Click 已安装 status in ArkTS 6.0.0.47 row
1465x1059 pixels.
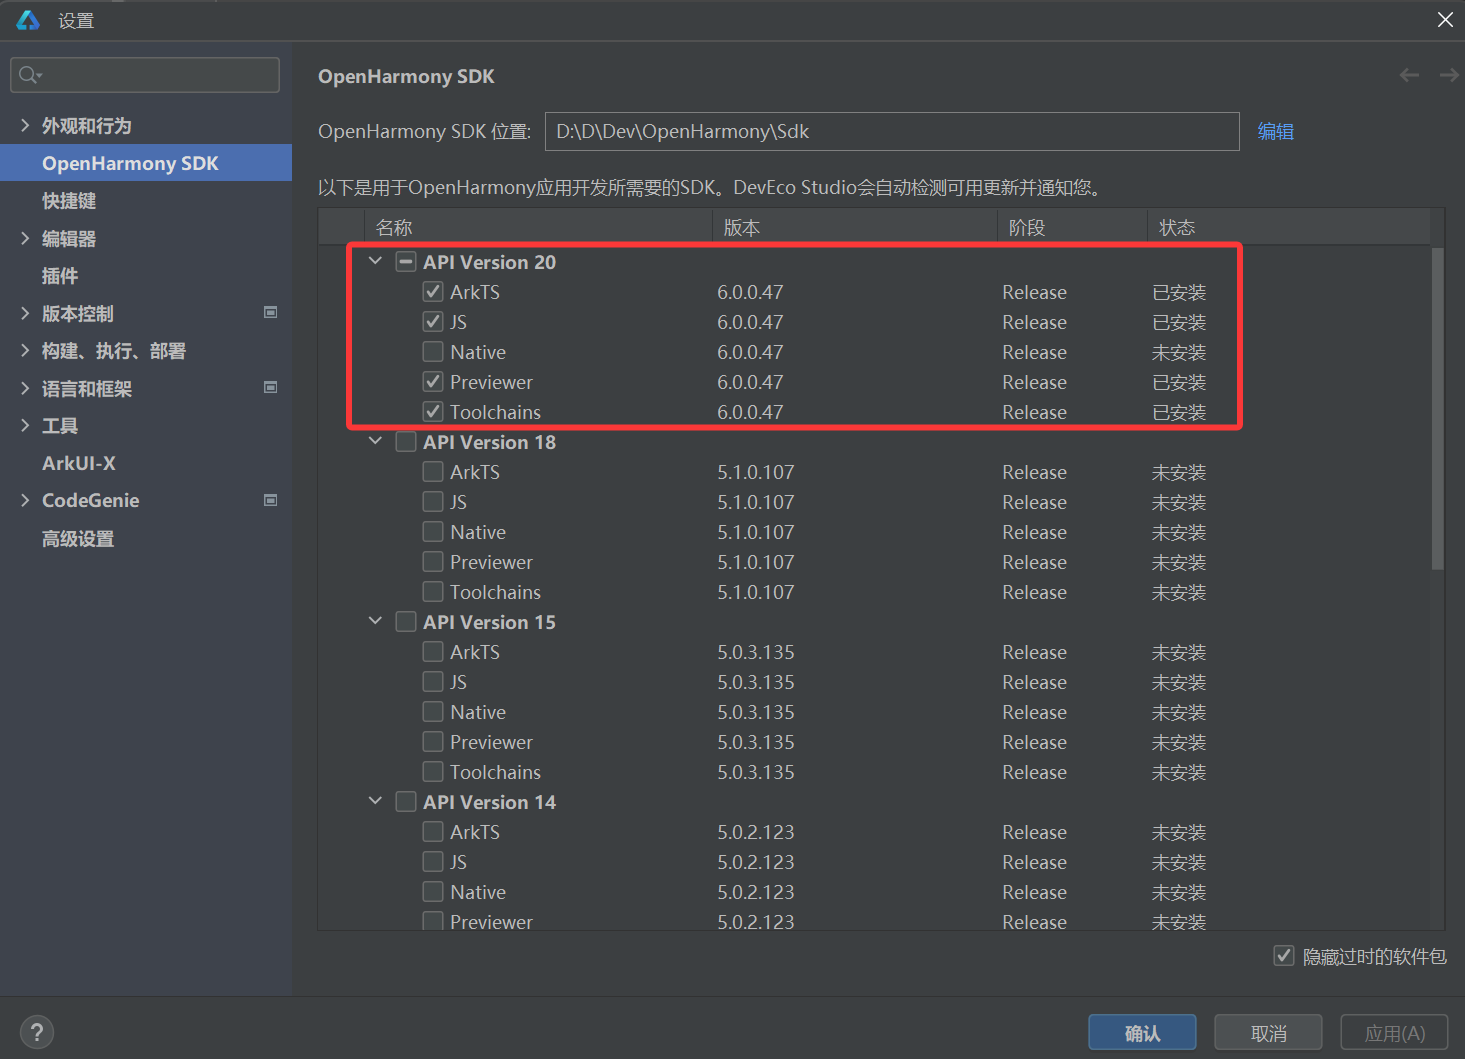[x=1179, y=292]
